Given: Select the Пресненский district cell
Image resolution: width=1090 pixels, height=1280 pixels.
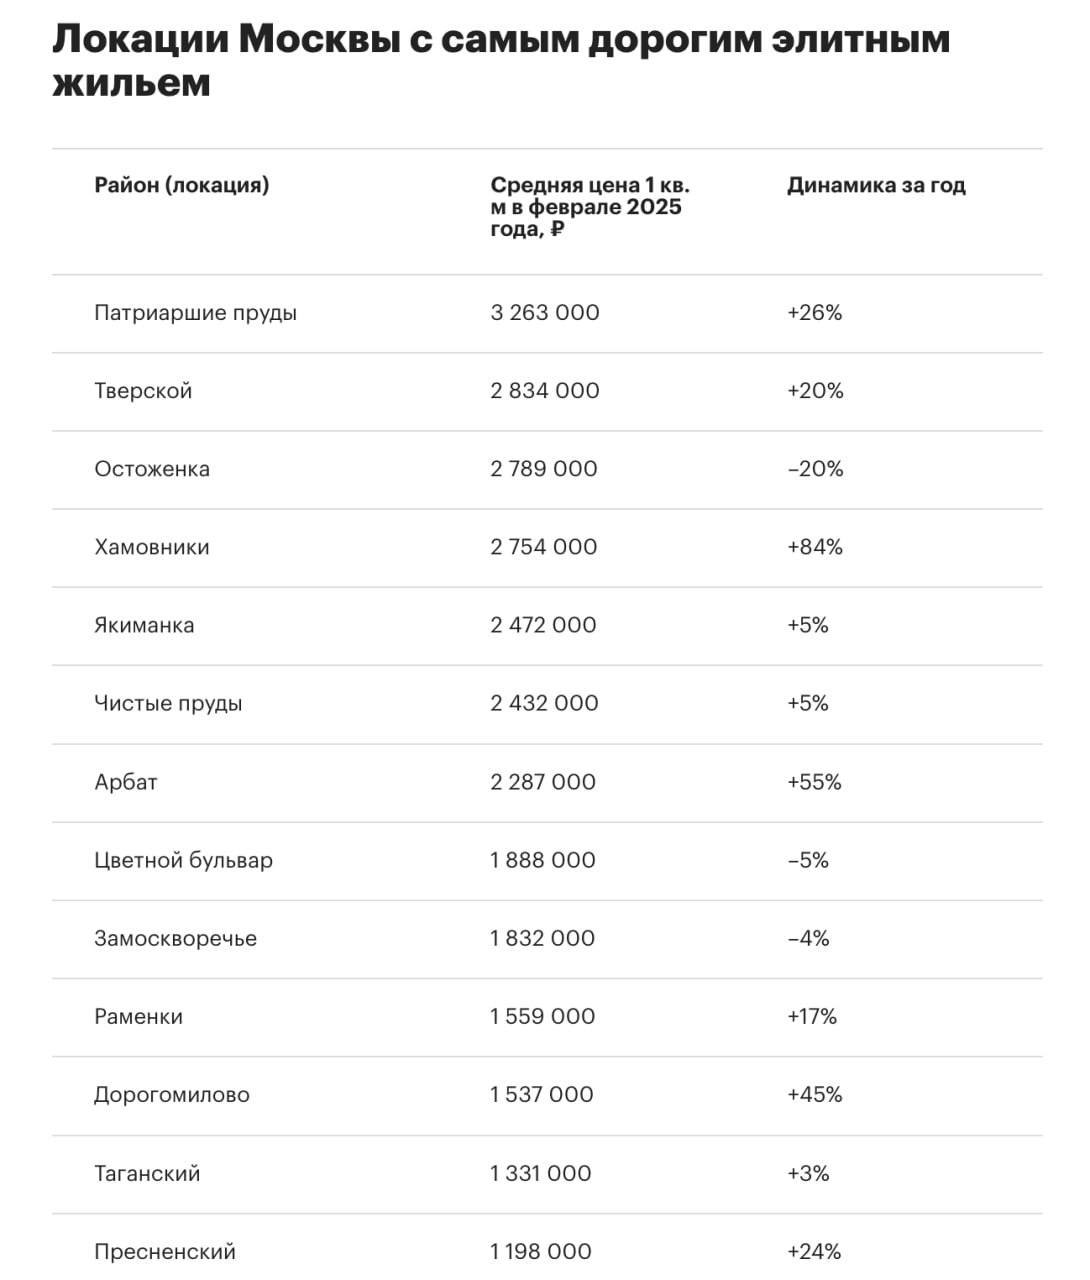Looking at the screenshot, I should (x=165, y=1251).
